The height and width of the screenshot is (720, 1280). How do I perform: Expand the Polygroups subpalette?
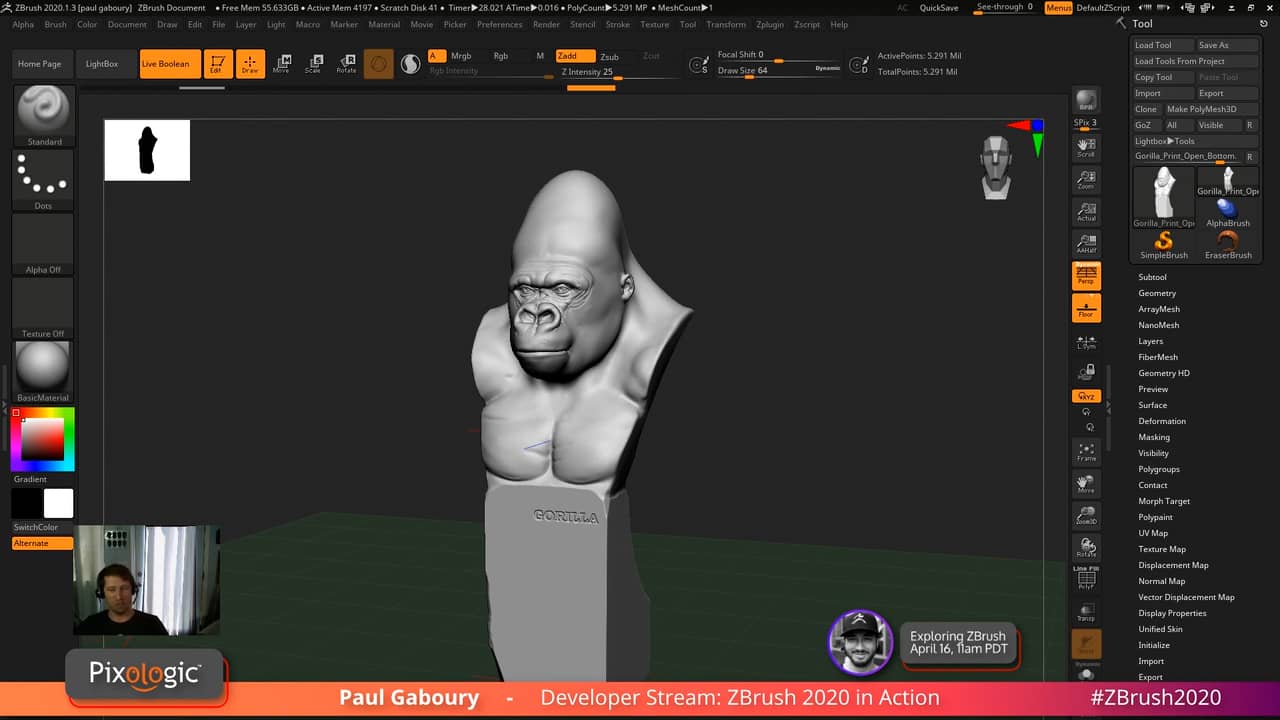[x=1159, y=469]
